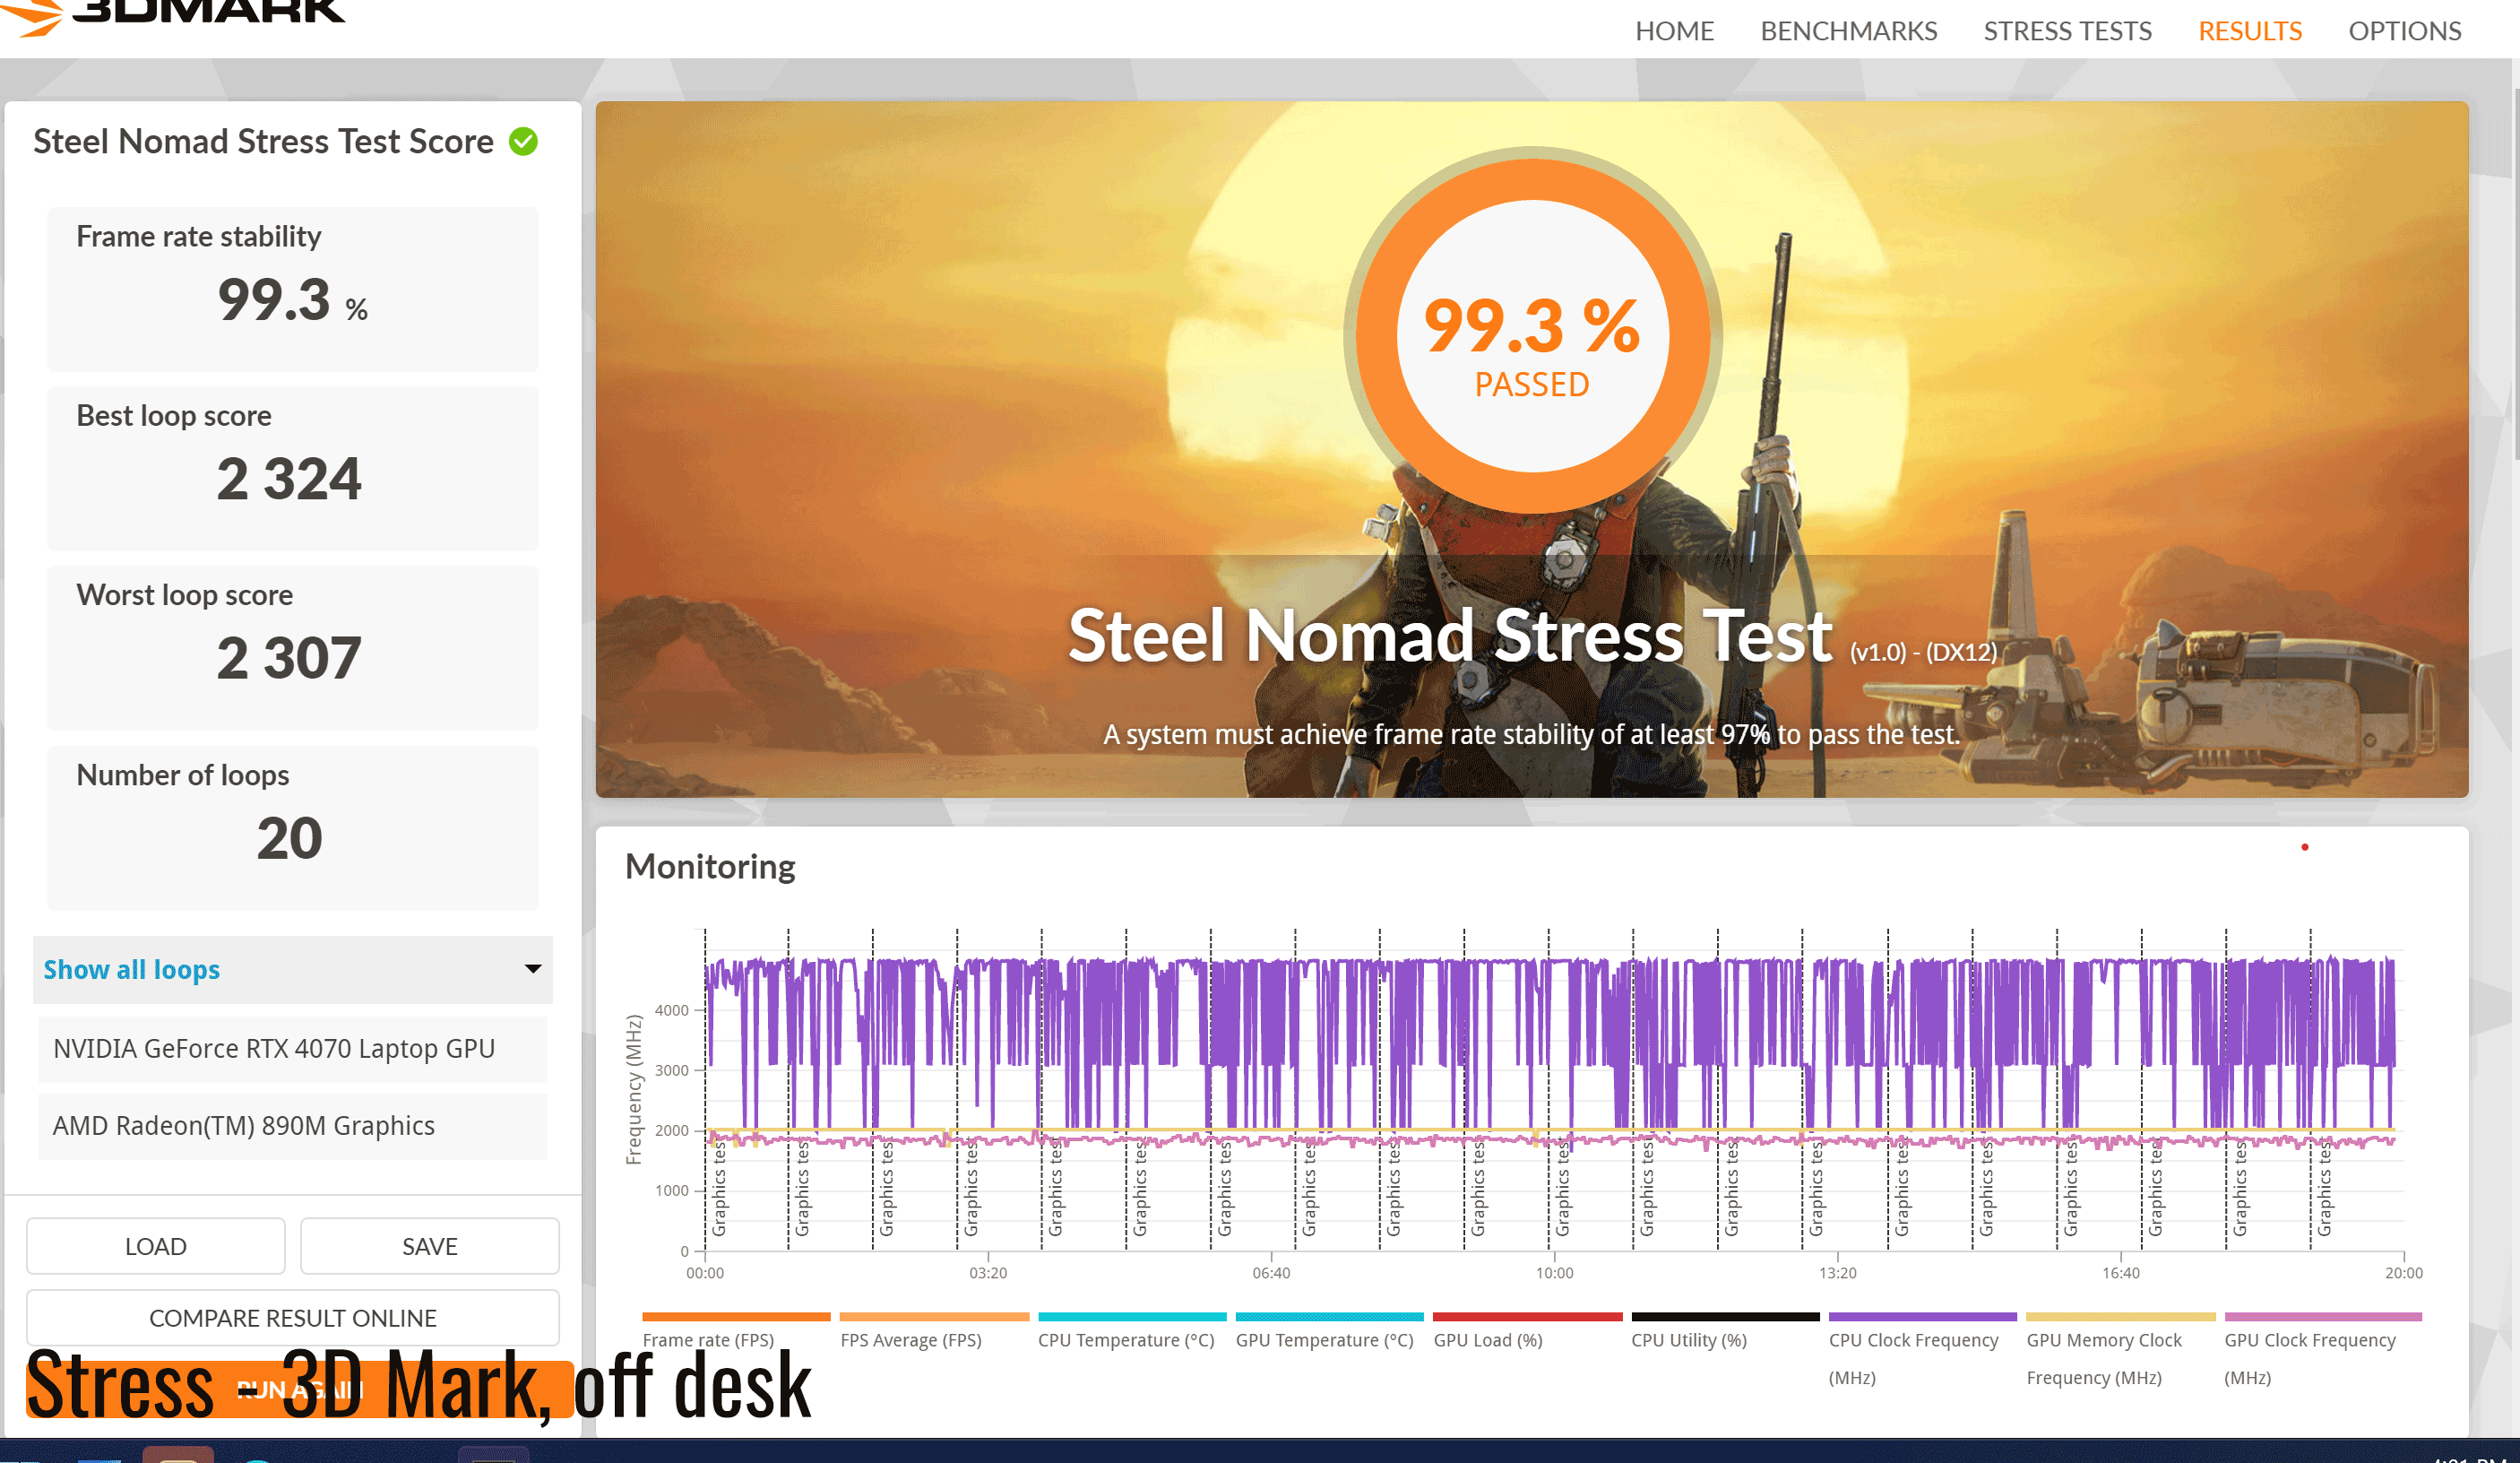Click the 4000 frequency axis label
This screenshot has height=1463, width=2520.
pyautogui.click(x=671, y=1010)
